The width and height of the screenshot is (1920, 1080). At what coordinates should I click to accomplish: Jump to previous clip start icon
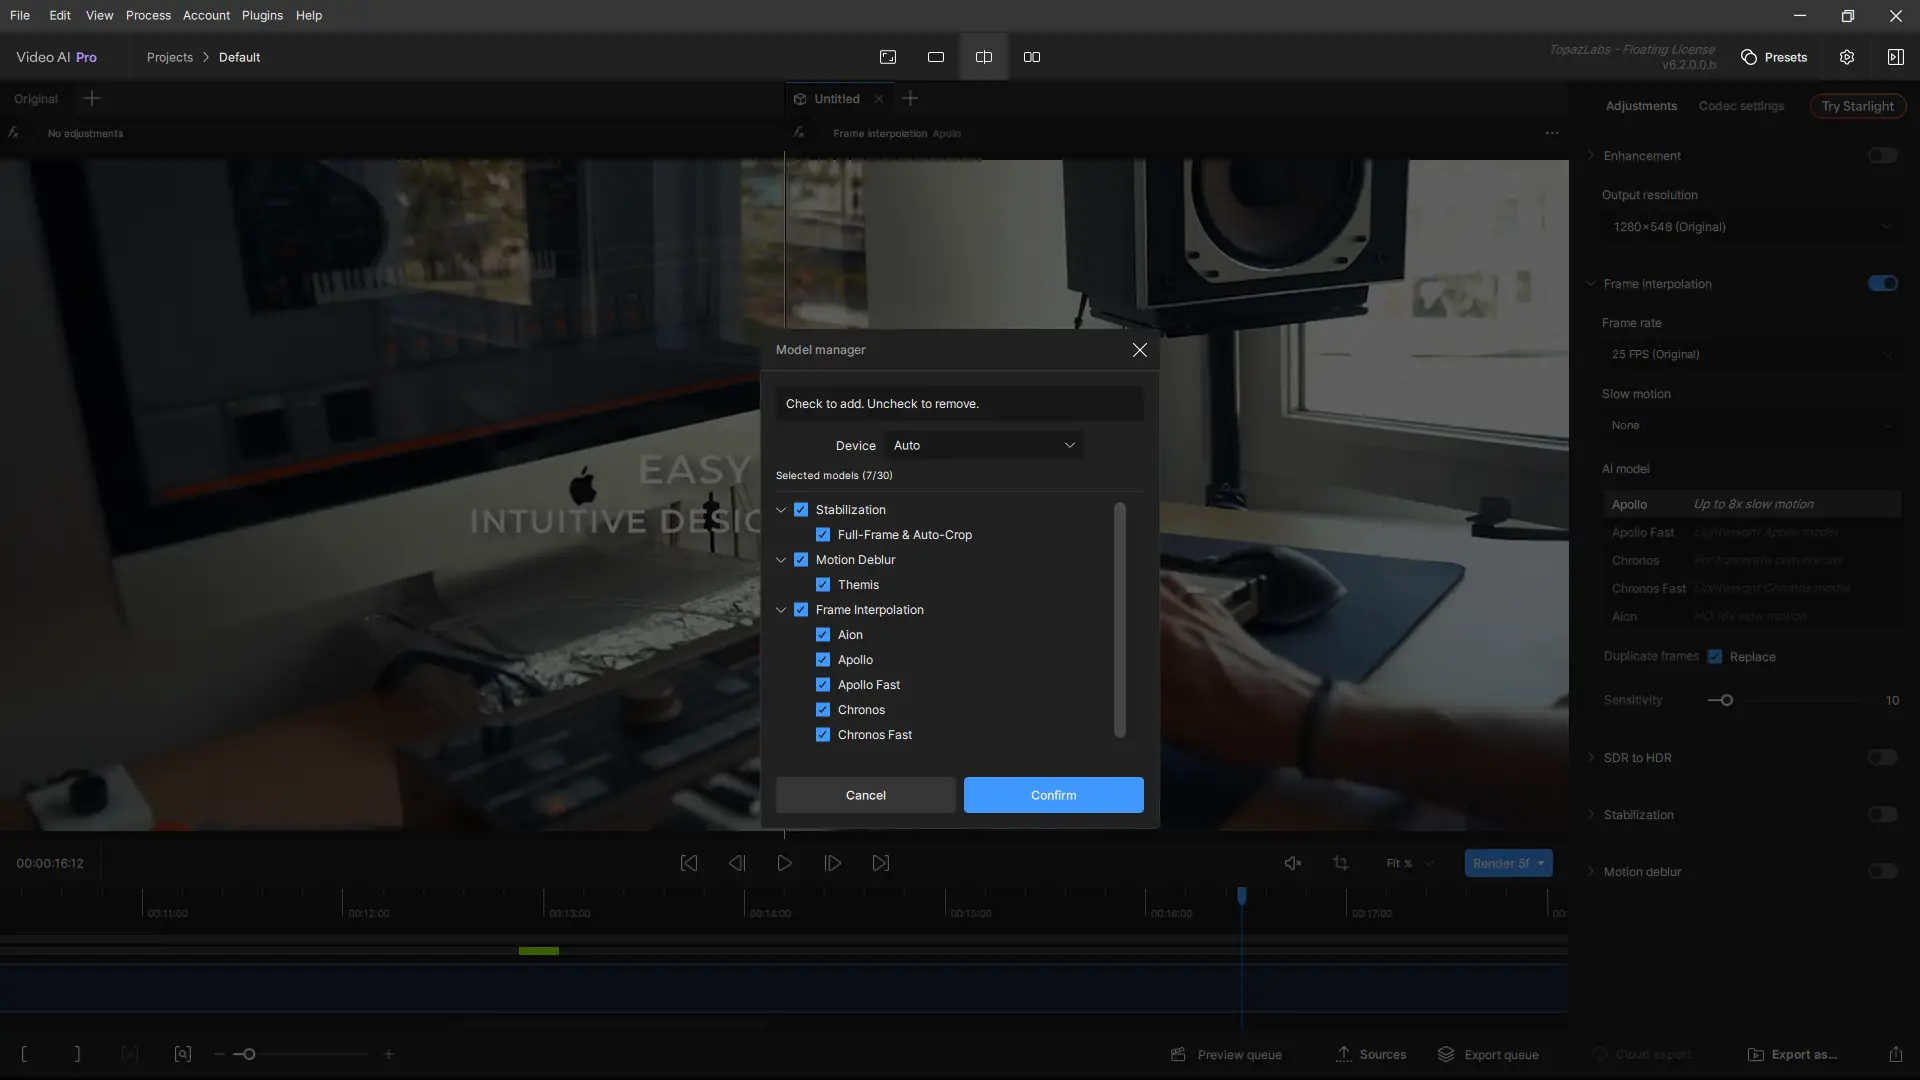(x=689, y=863)
